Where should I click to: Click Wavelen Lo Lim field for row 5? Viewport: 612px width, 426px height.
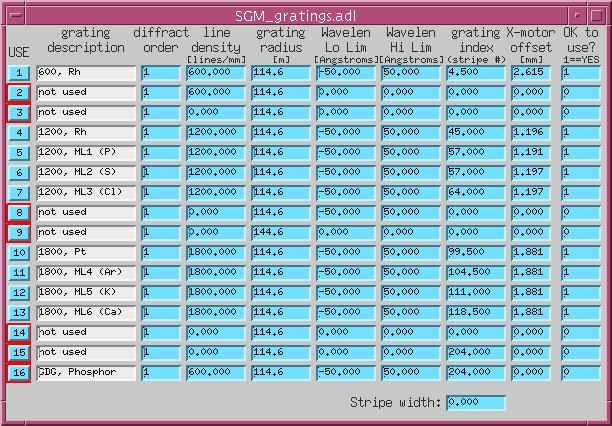click(346, 153)
